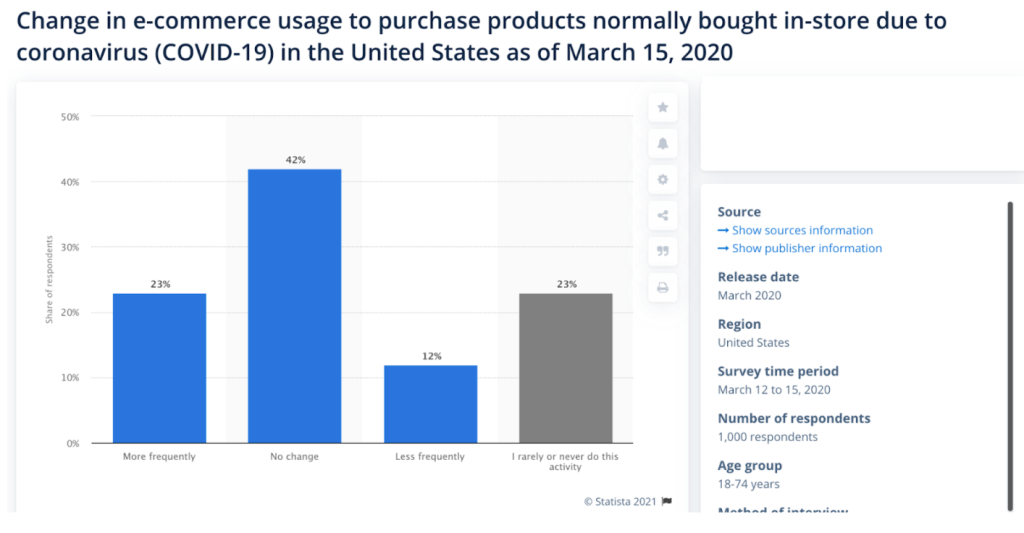Viewport: 1024px width, 533px height.
Task: Click arrow icon before Show sources information
Action: tap(723, 231)
